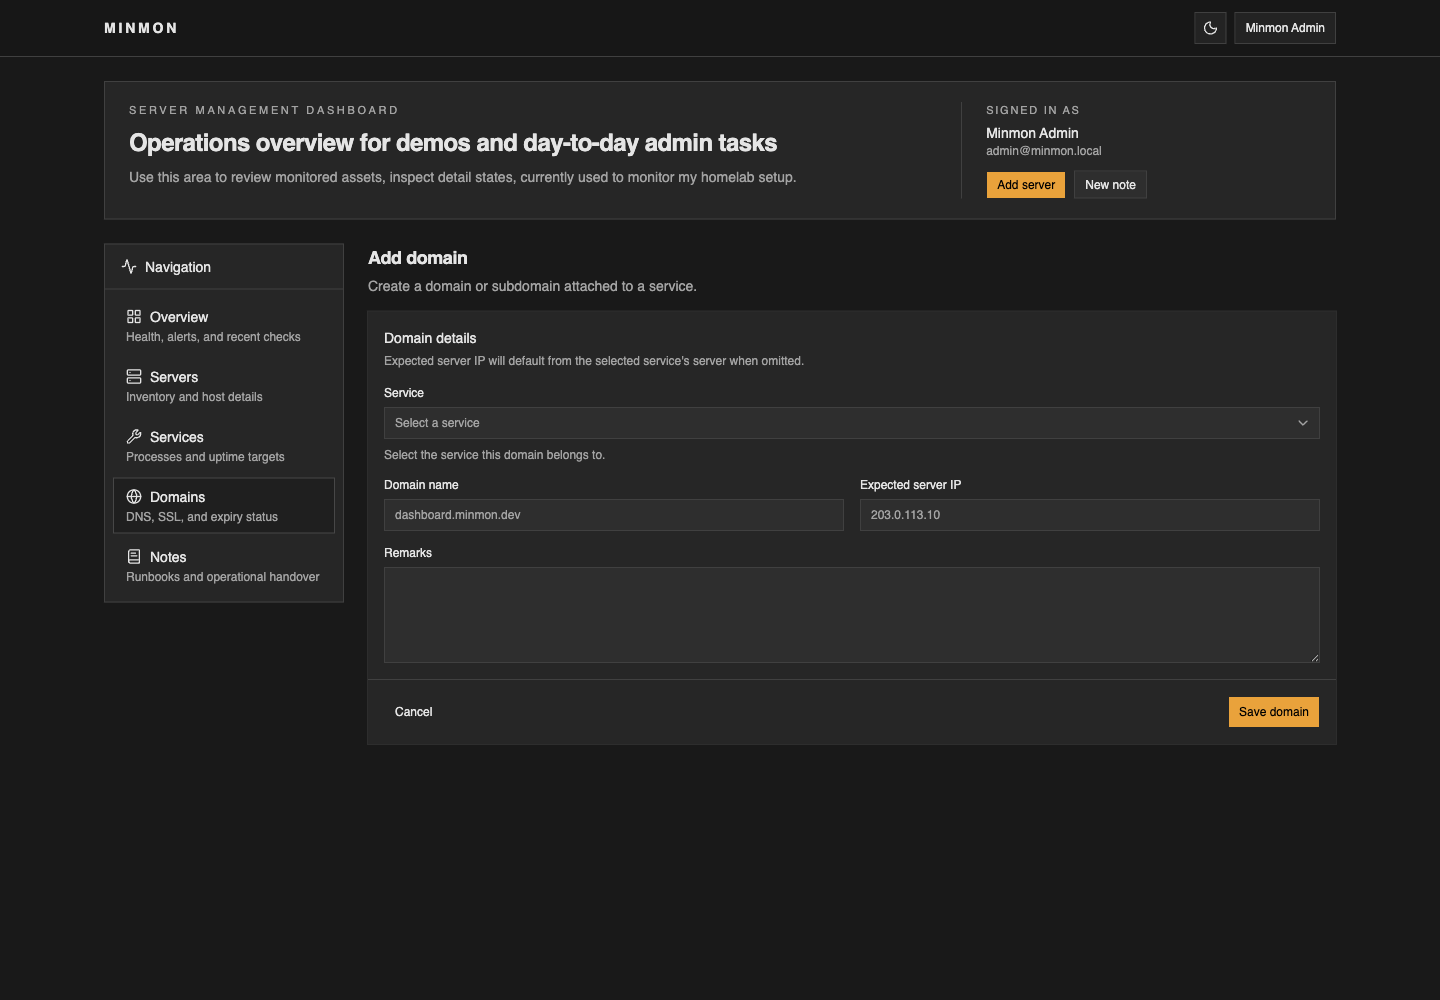Click the Remarks field label

point(408,553)
